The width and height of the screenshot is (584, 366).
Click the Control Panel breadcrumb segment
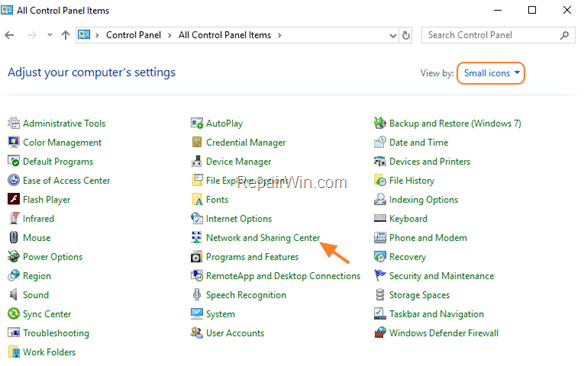(x=133, y=35)
